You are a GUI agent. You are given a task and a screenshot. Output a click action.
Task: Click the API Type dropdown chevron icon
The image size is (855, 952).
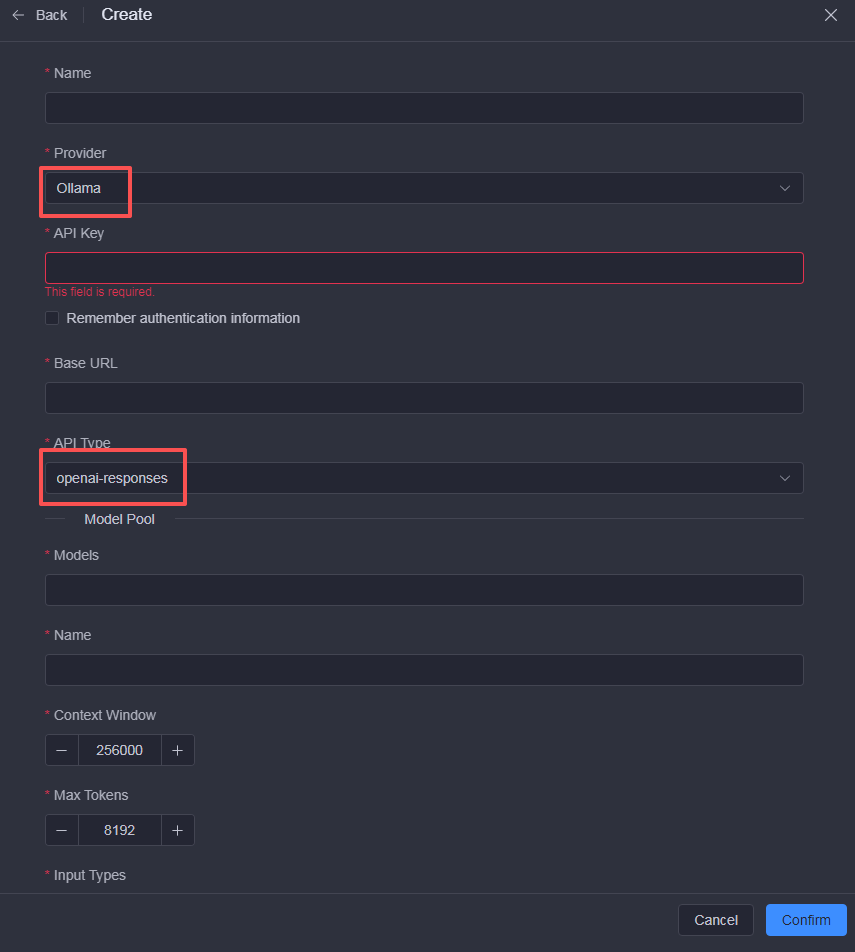tap(785, 478)
